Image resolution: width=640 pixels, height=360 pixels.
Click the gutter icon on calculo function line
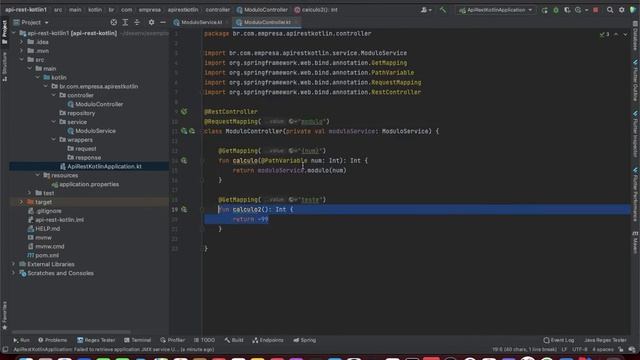184,161
